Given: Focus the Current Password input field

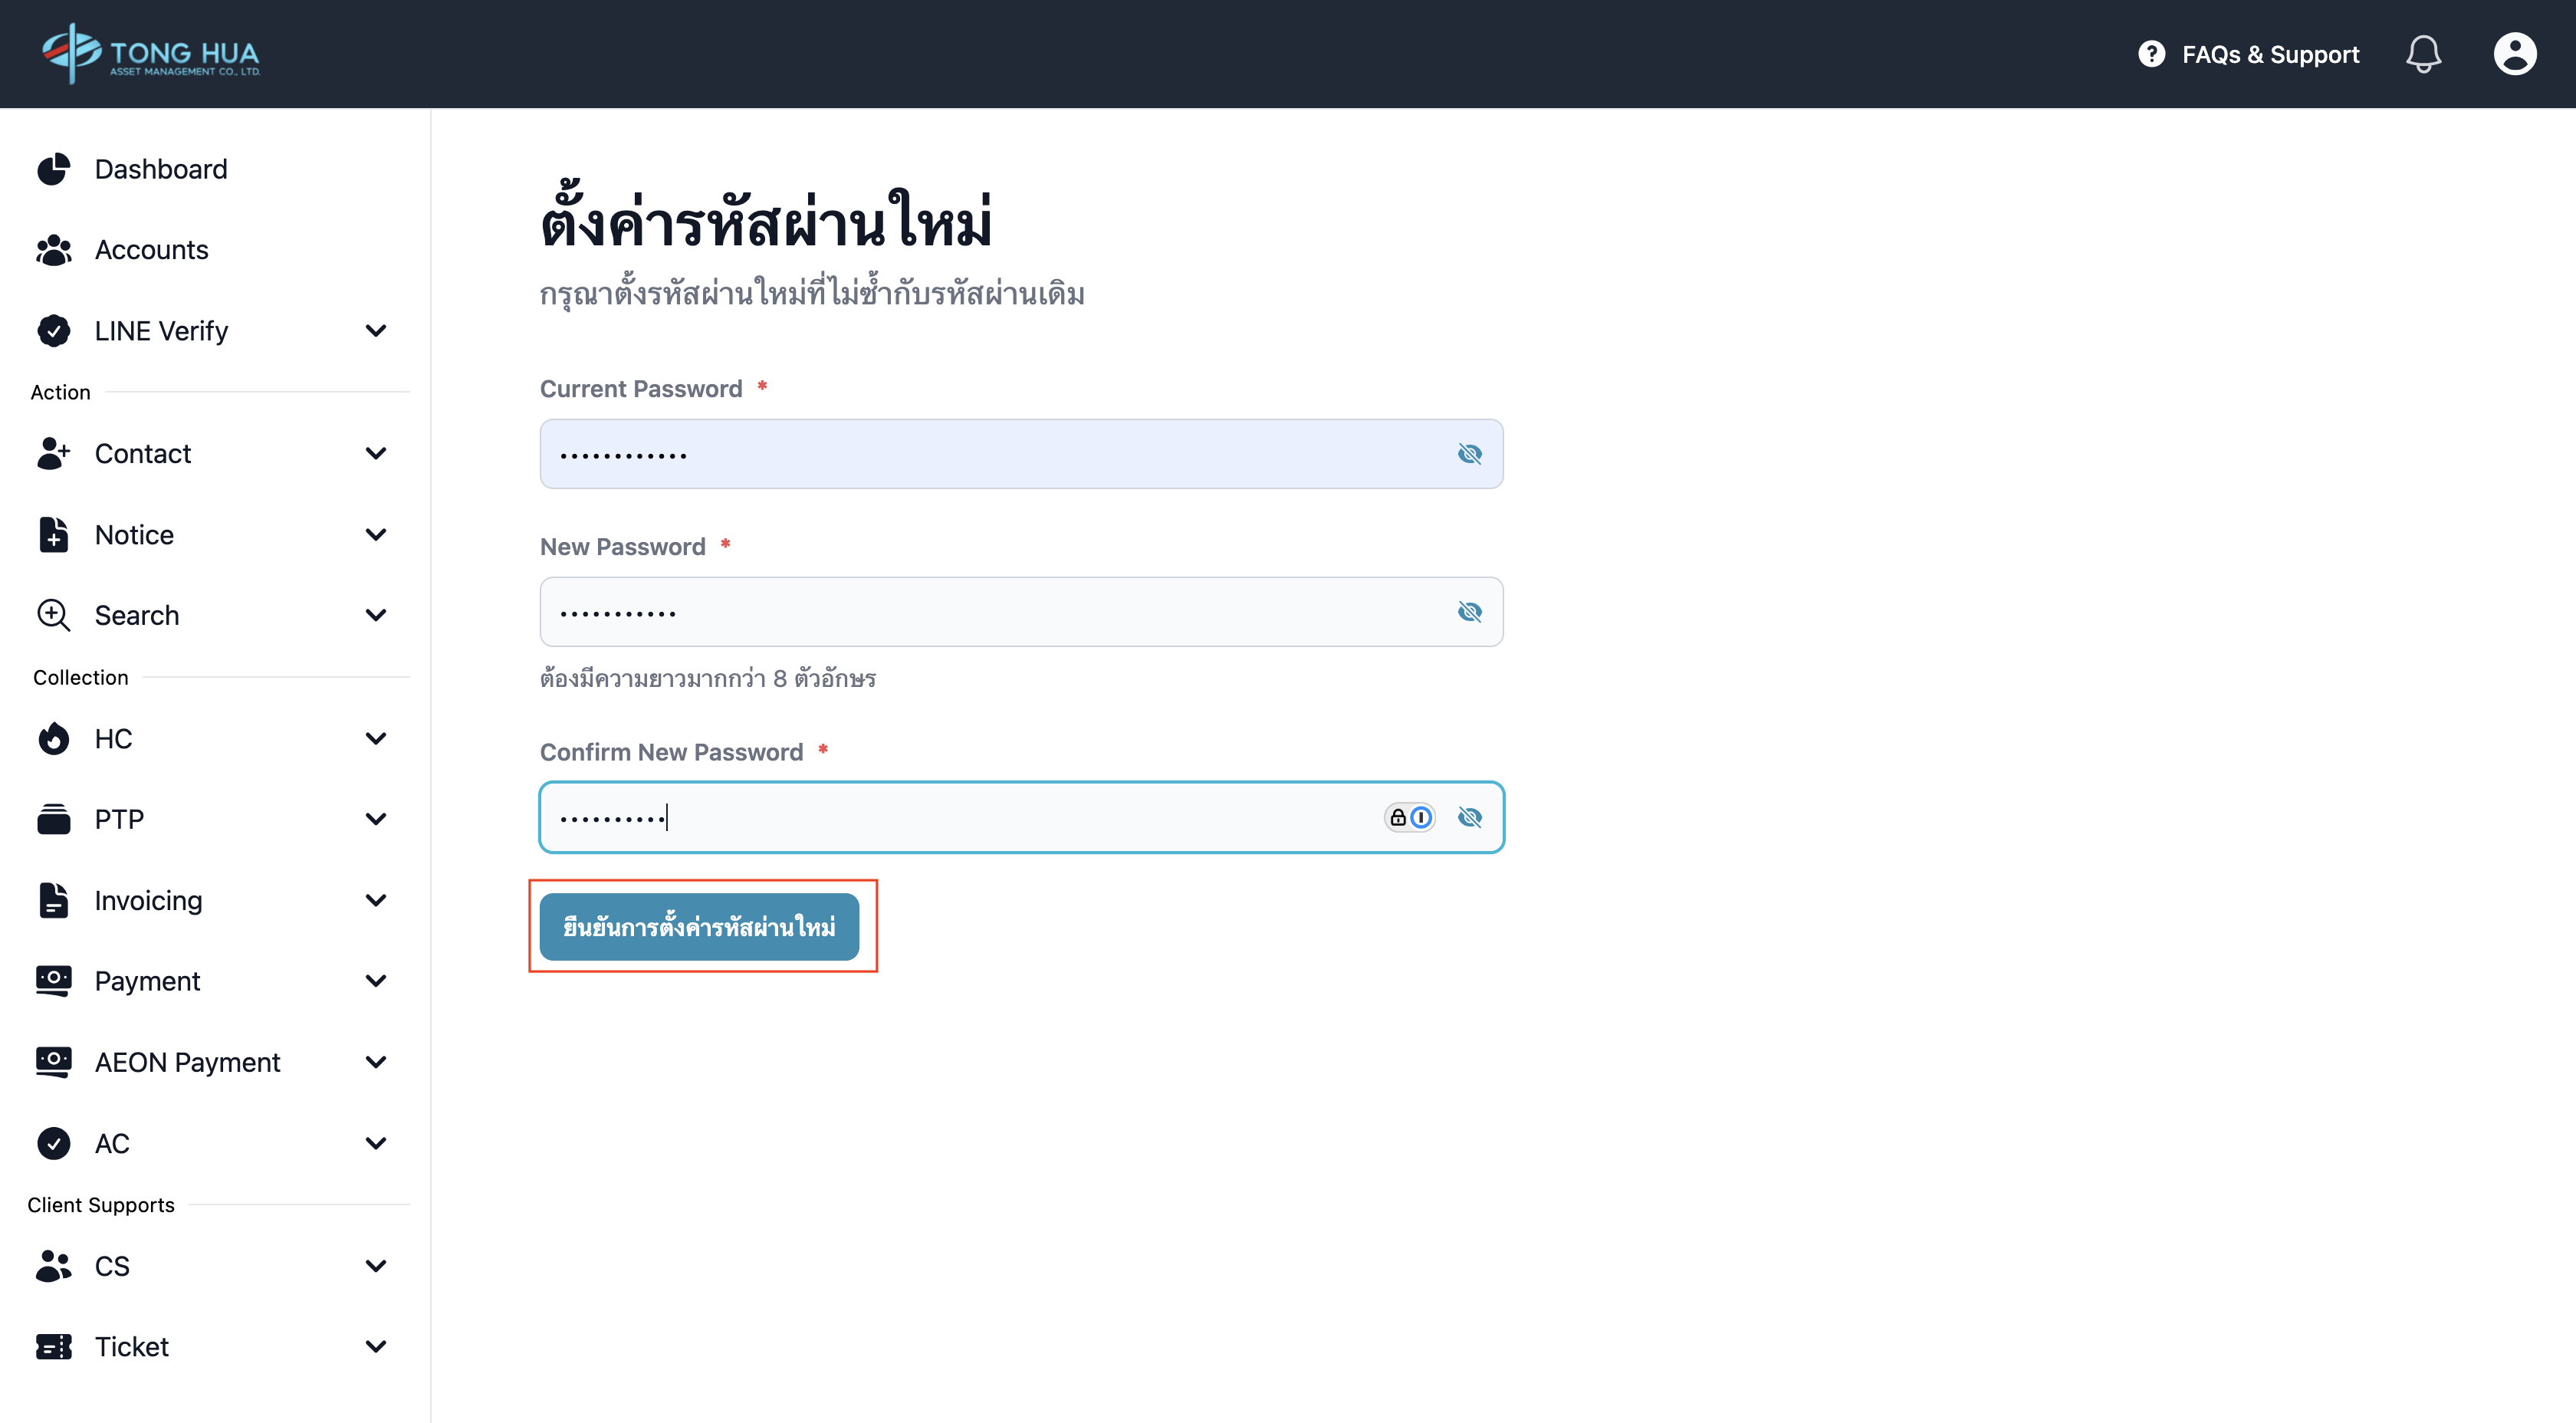Looking at the screenshot, I should coord(990,454).
